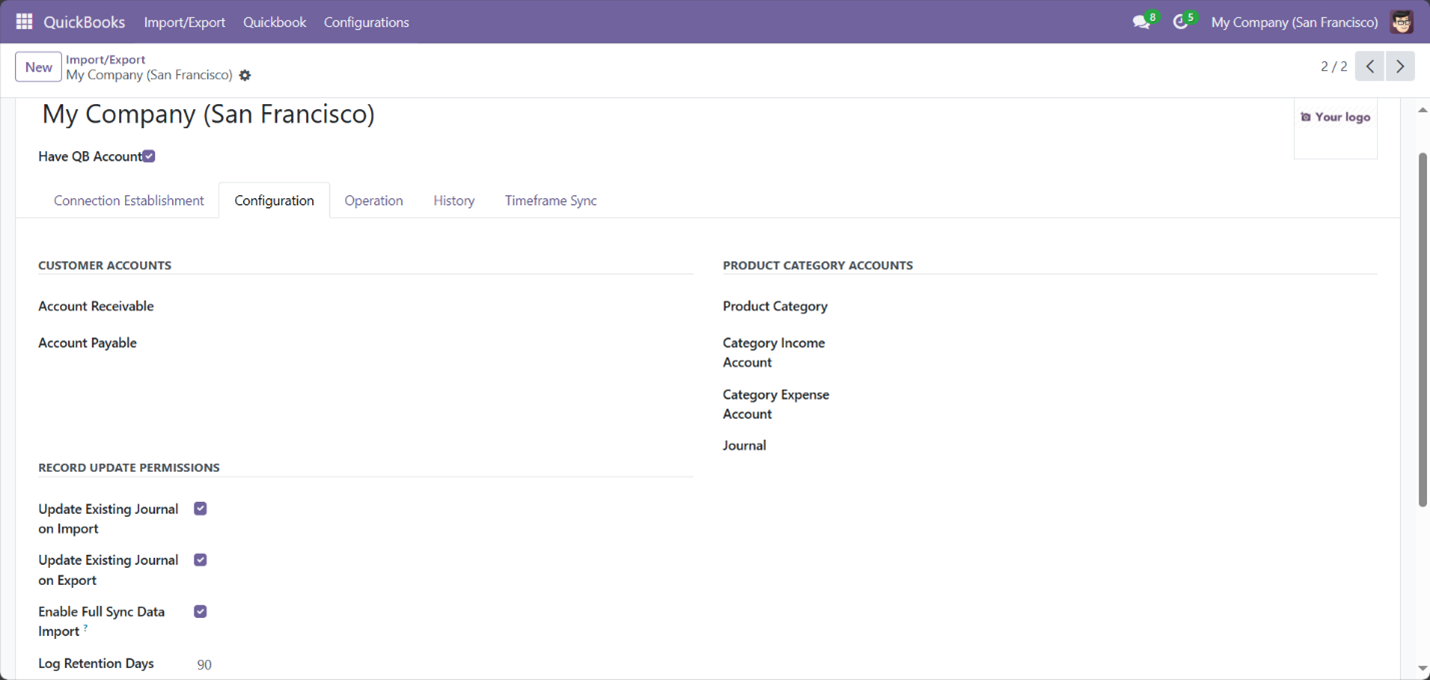Go to the previous record arrow
This screenshot has height=680, width=1430.
click(1369, 66)
